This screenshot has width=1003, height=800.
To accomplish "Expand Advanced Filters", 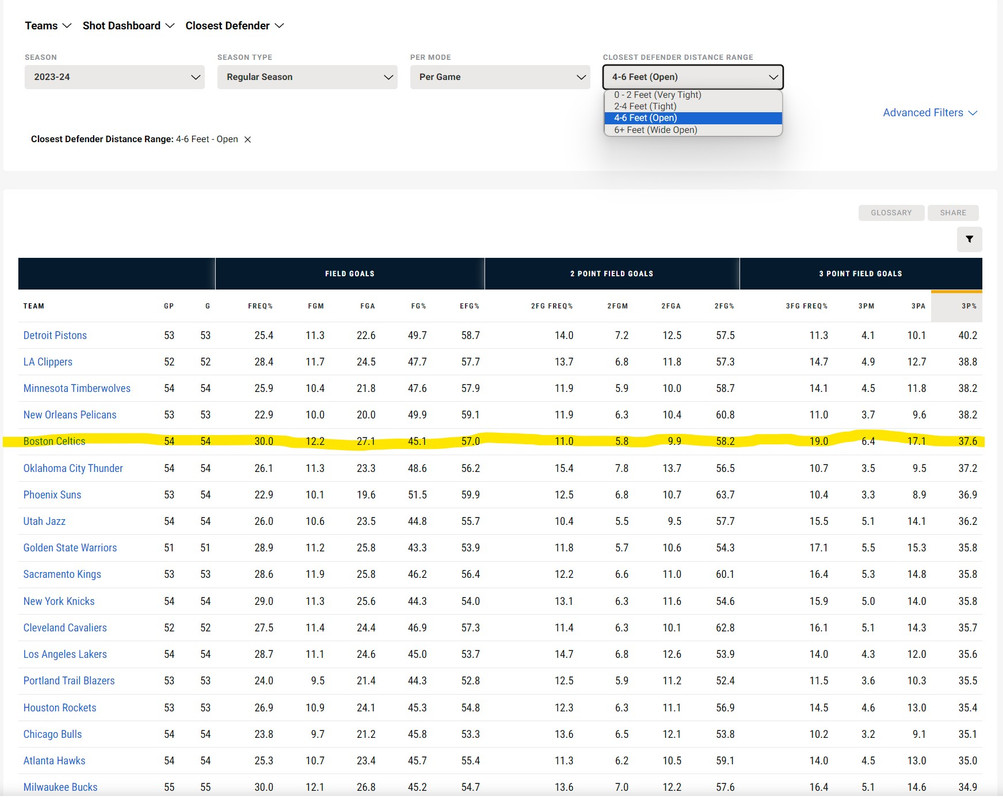I will click(930, 113).
